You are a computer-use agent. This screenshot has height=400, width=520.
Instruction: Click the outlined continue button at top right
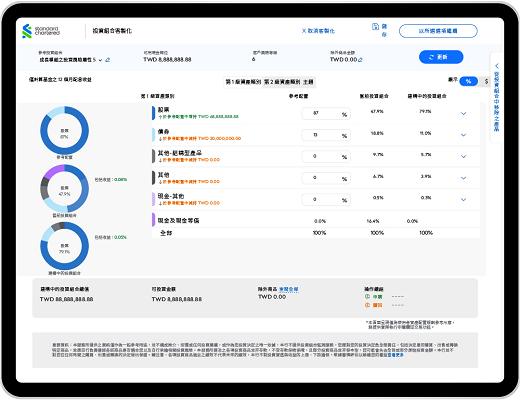point(438,31)
